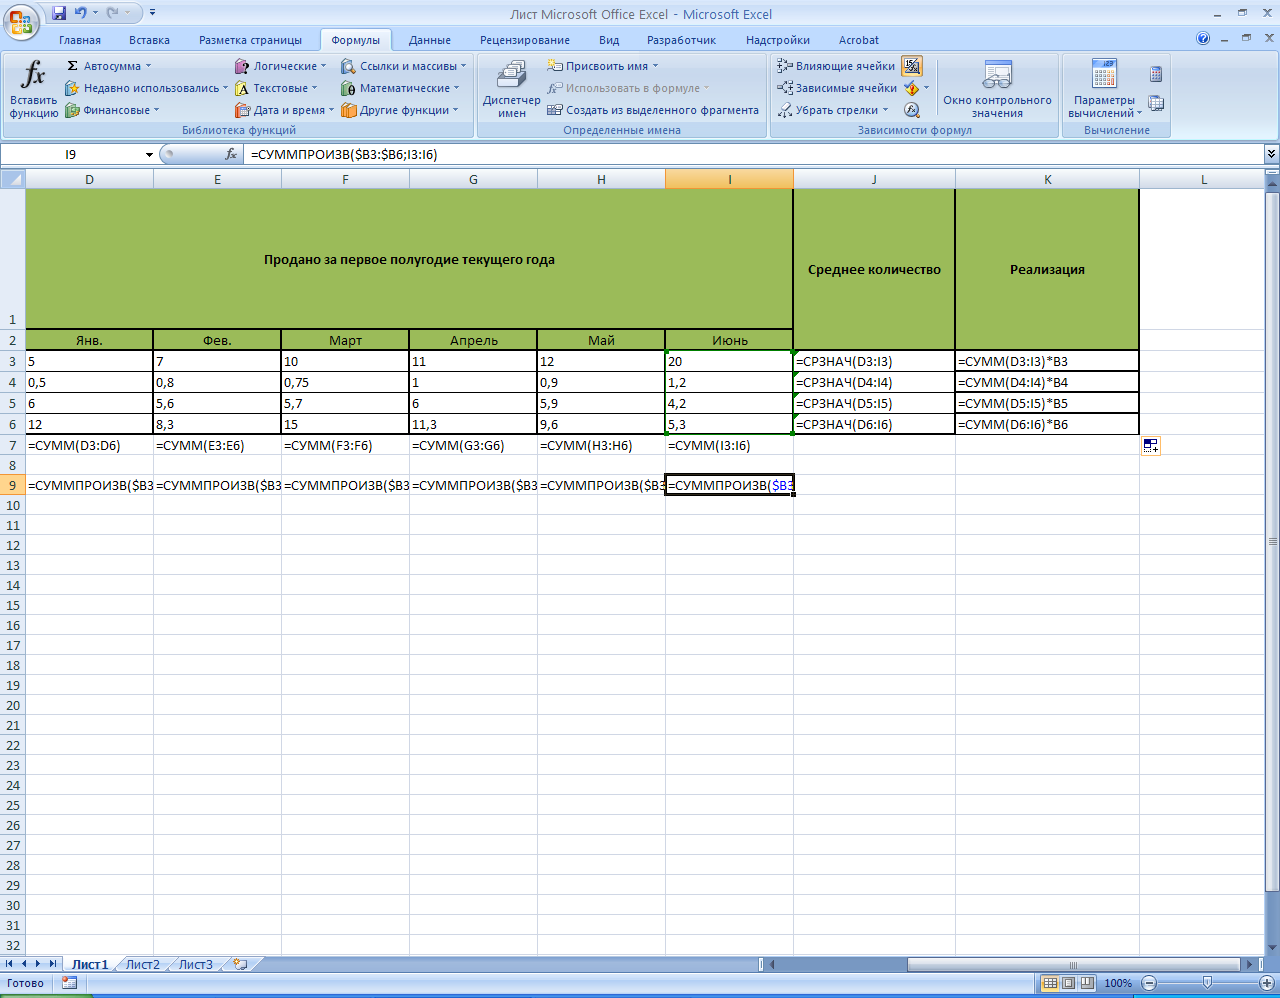Open the Текстовые functions menu
Image resolution: width=1280 pixels, height=998 pixels.
coord(276,88)
